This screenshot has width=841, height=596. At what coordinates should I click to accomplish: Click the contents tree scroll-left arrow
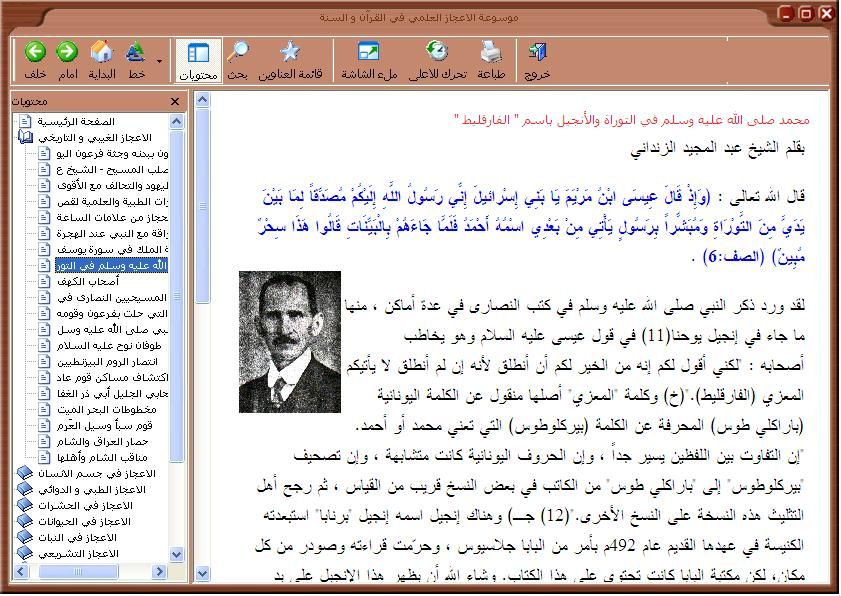point(21,572)
